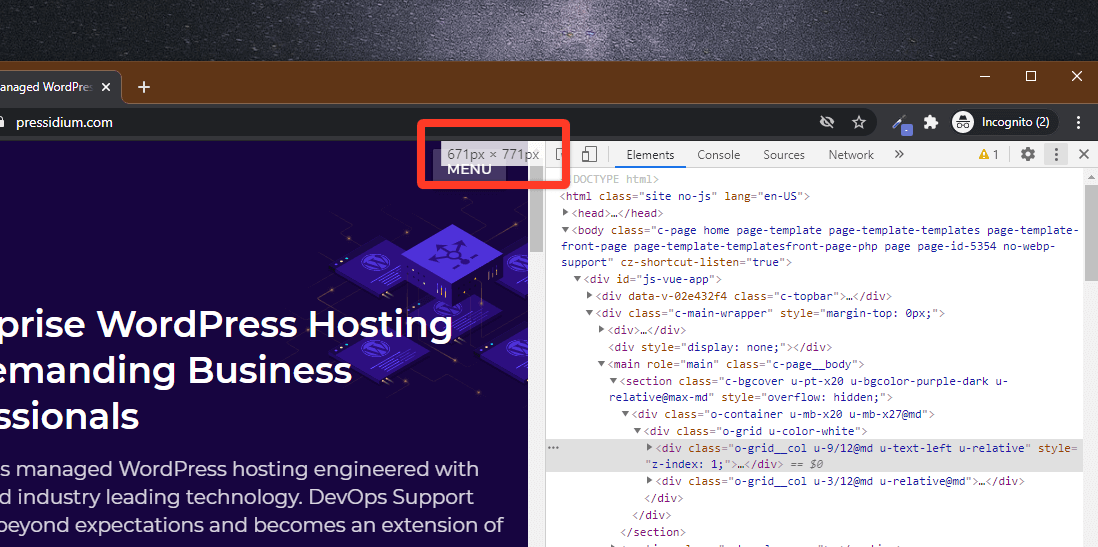Close the Managed WordPress browser tab
Screen dimensions: 1098x547
106,88
